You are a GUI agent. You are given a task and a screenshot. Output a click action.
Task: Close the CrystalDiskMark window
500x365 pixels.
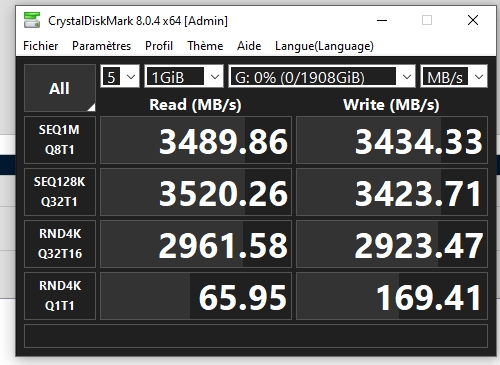pyautogui.click(x=473, y=20)
